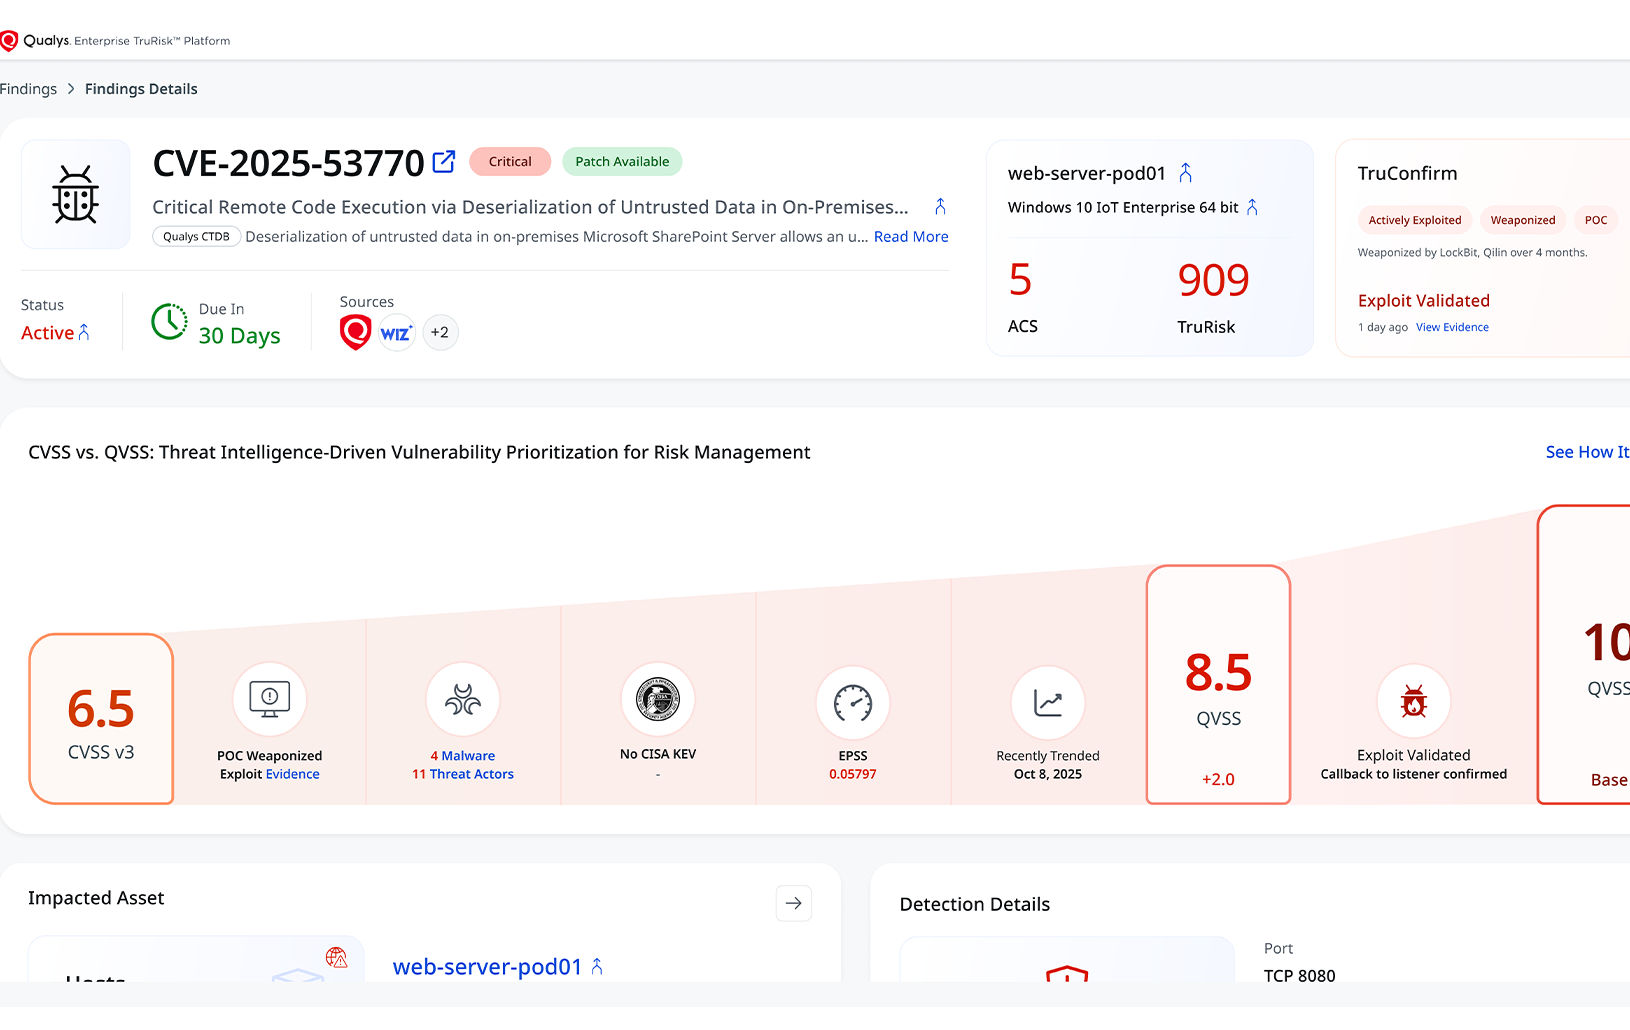1630x1030 pixels.
Task: Click the POC Weaponized monitor icon
Action: [270, 699]
